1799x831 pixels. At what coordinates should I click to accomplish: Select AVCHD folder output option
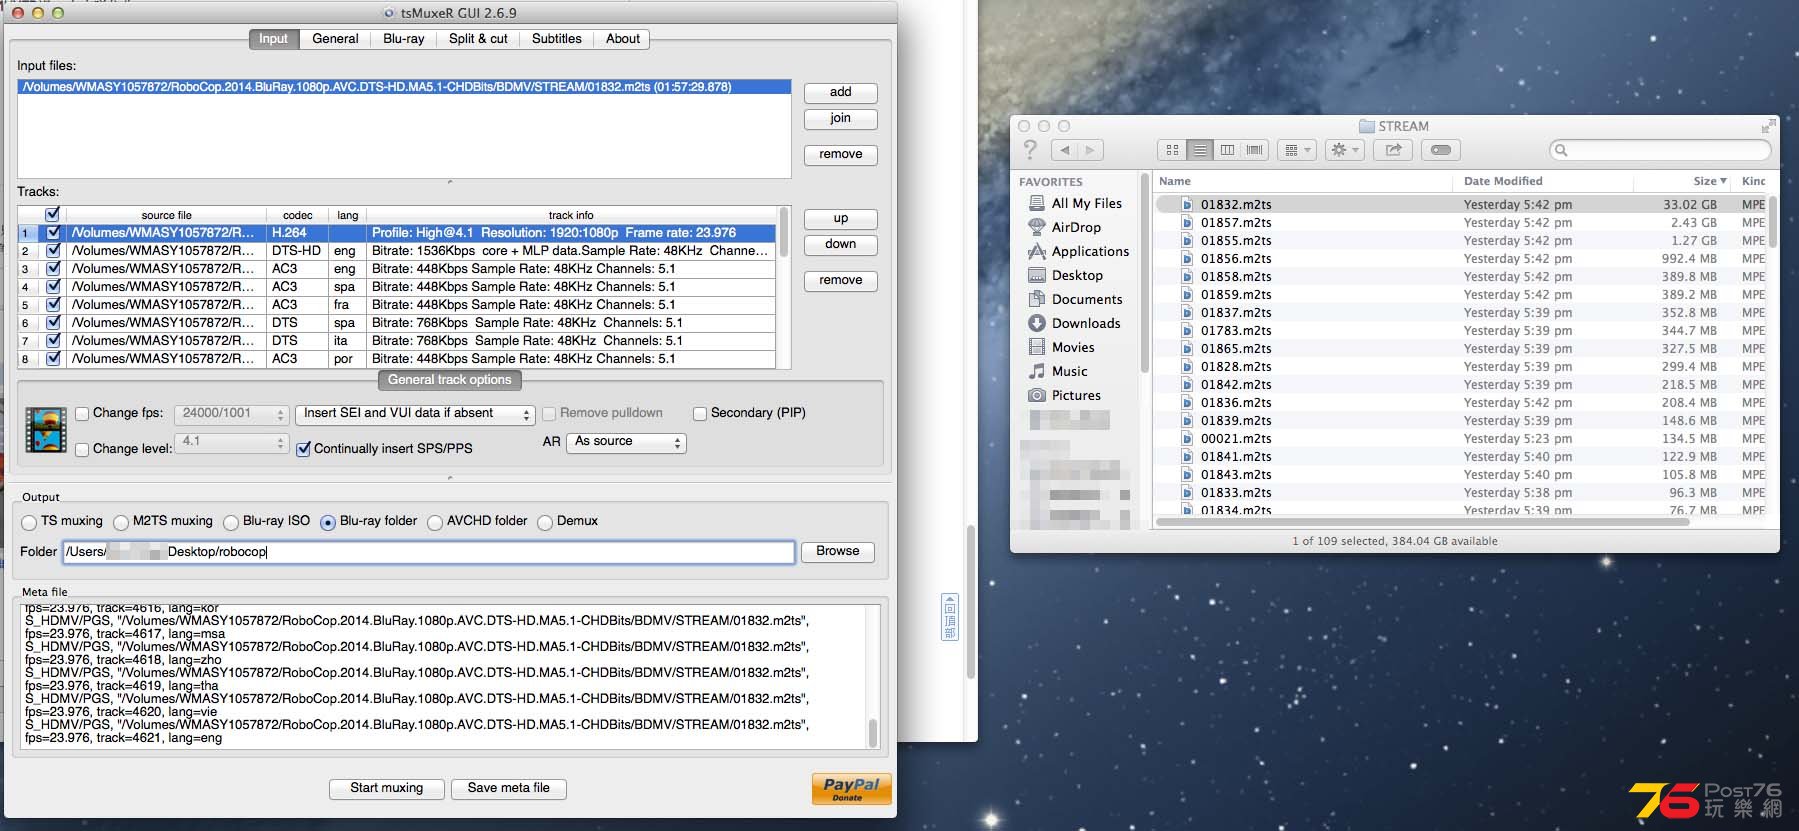point(435,522)
